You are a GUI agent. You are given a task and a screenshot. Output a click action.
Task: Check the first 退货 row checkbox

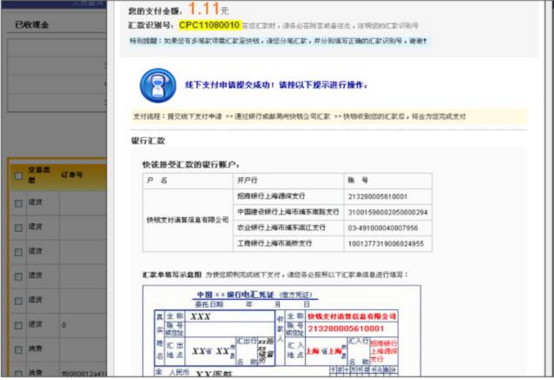tap(18, 203)
